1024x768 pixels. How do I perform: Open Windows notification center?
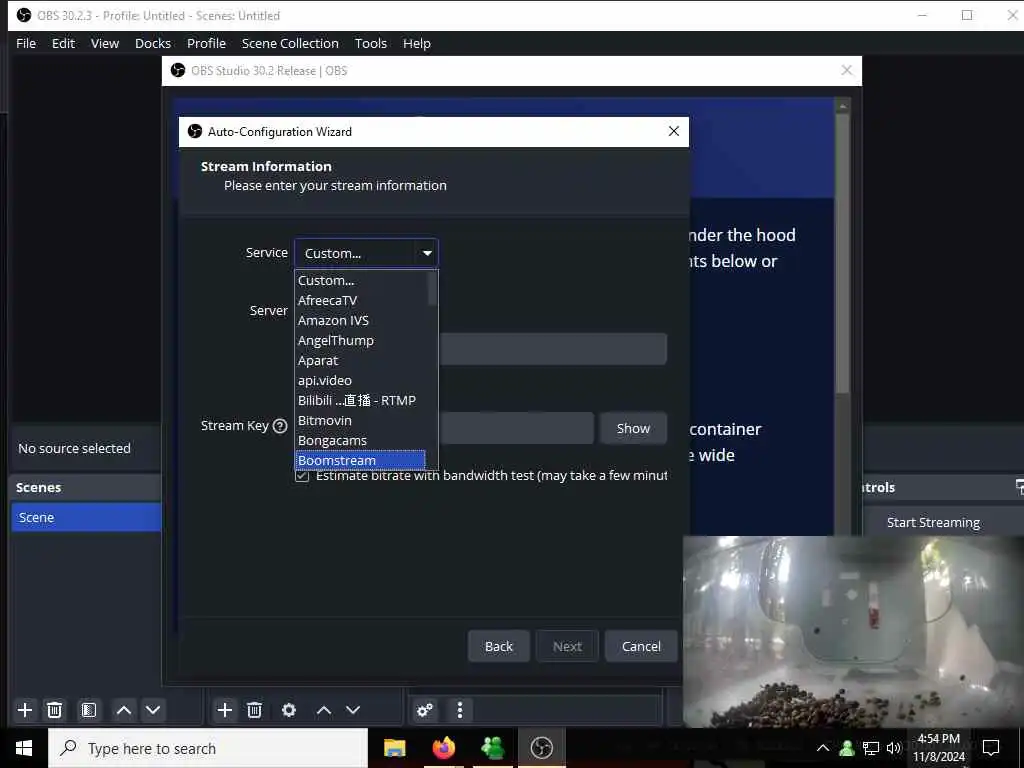coord(991,748)
